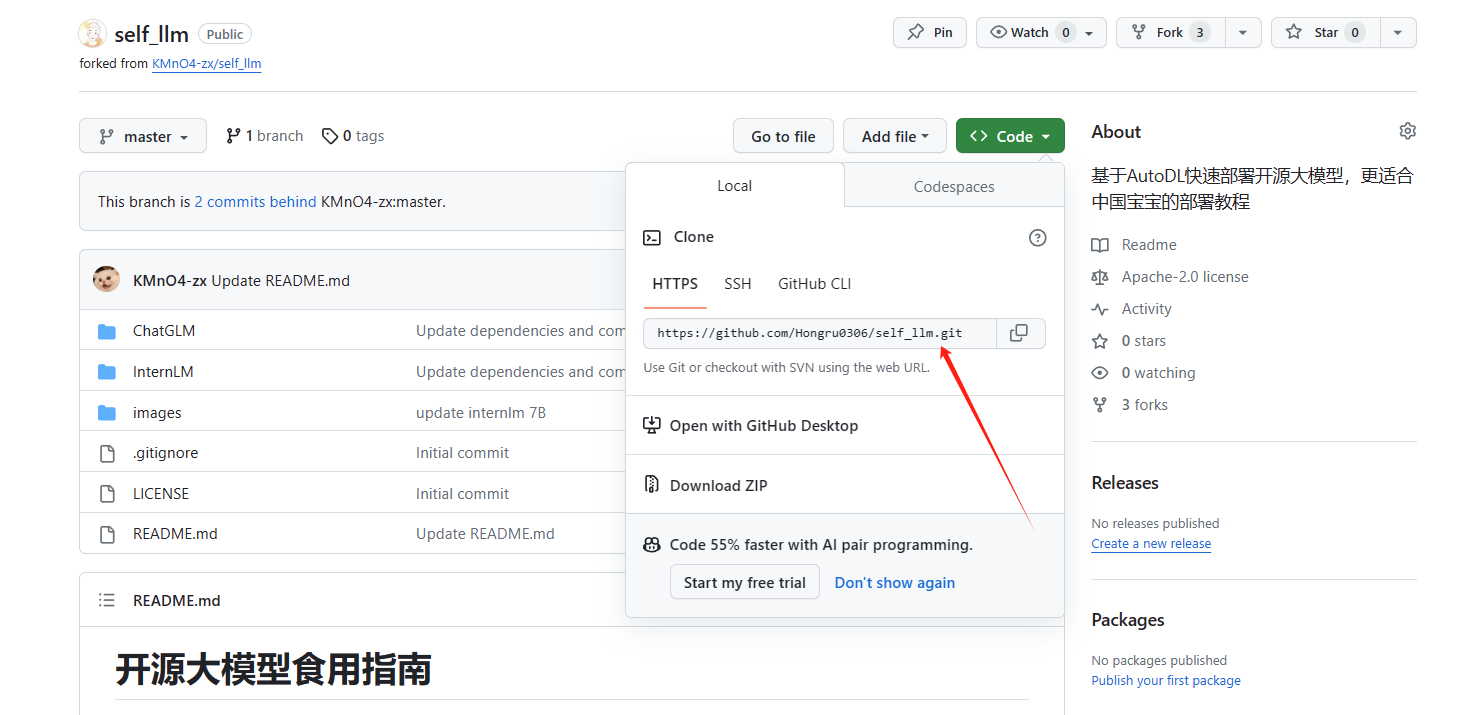This screenshot has height=715, width=1476.
Task: Fork the repository
Action: click(1169, 32)
